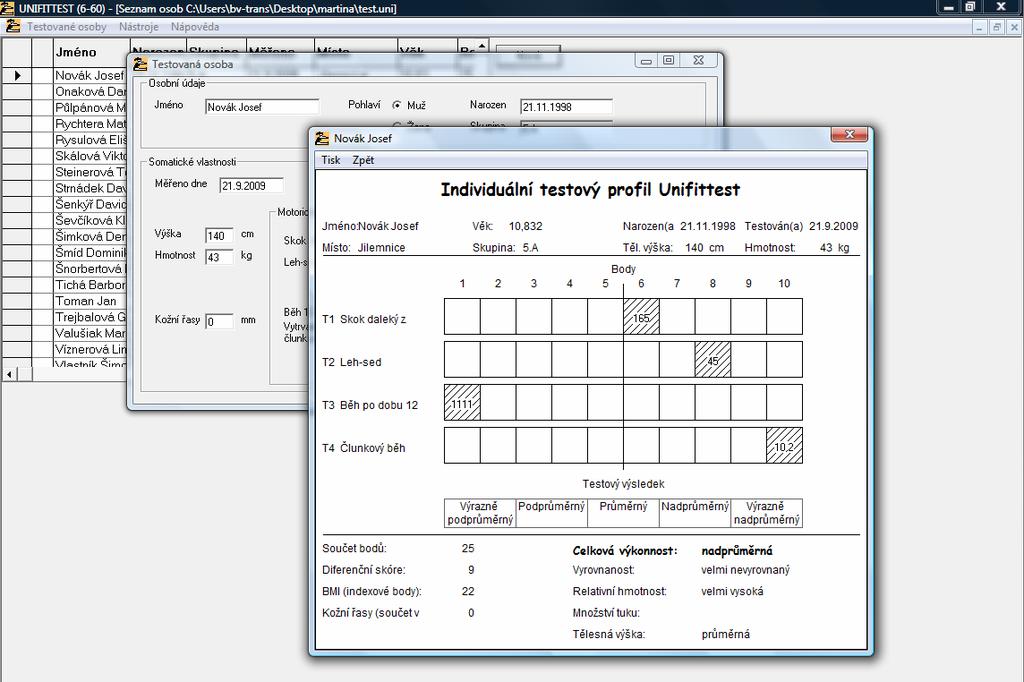Minimize the Testovaná osoba dialog

click(x=646, y=60)
